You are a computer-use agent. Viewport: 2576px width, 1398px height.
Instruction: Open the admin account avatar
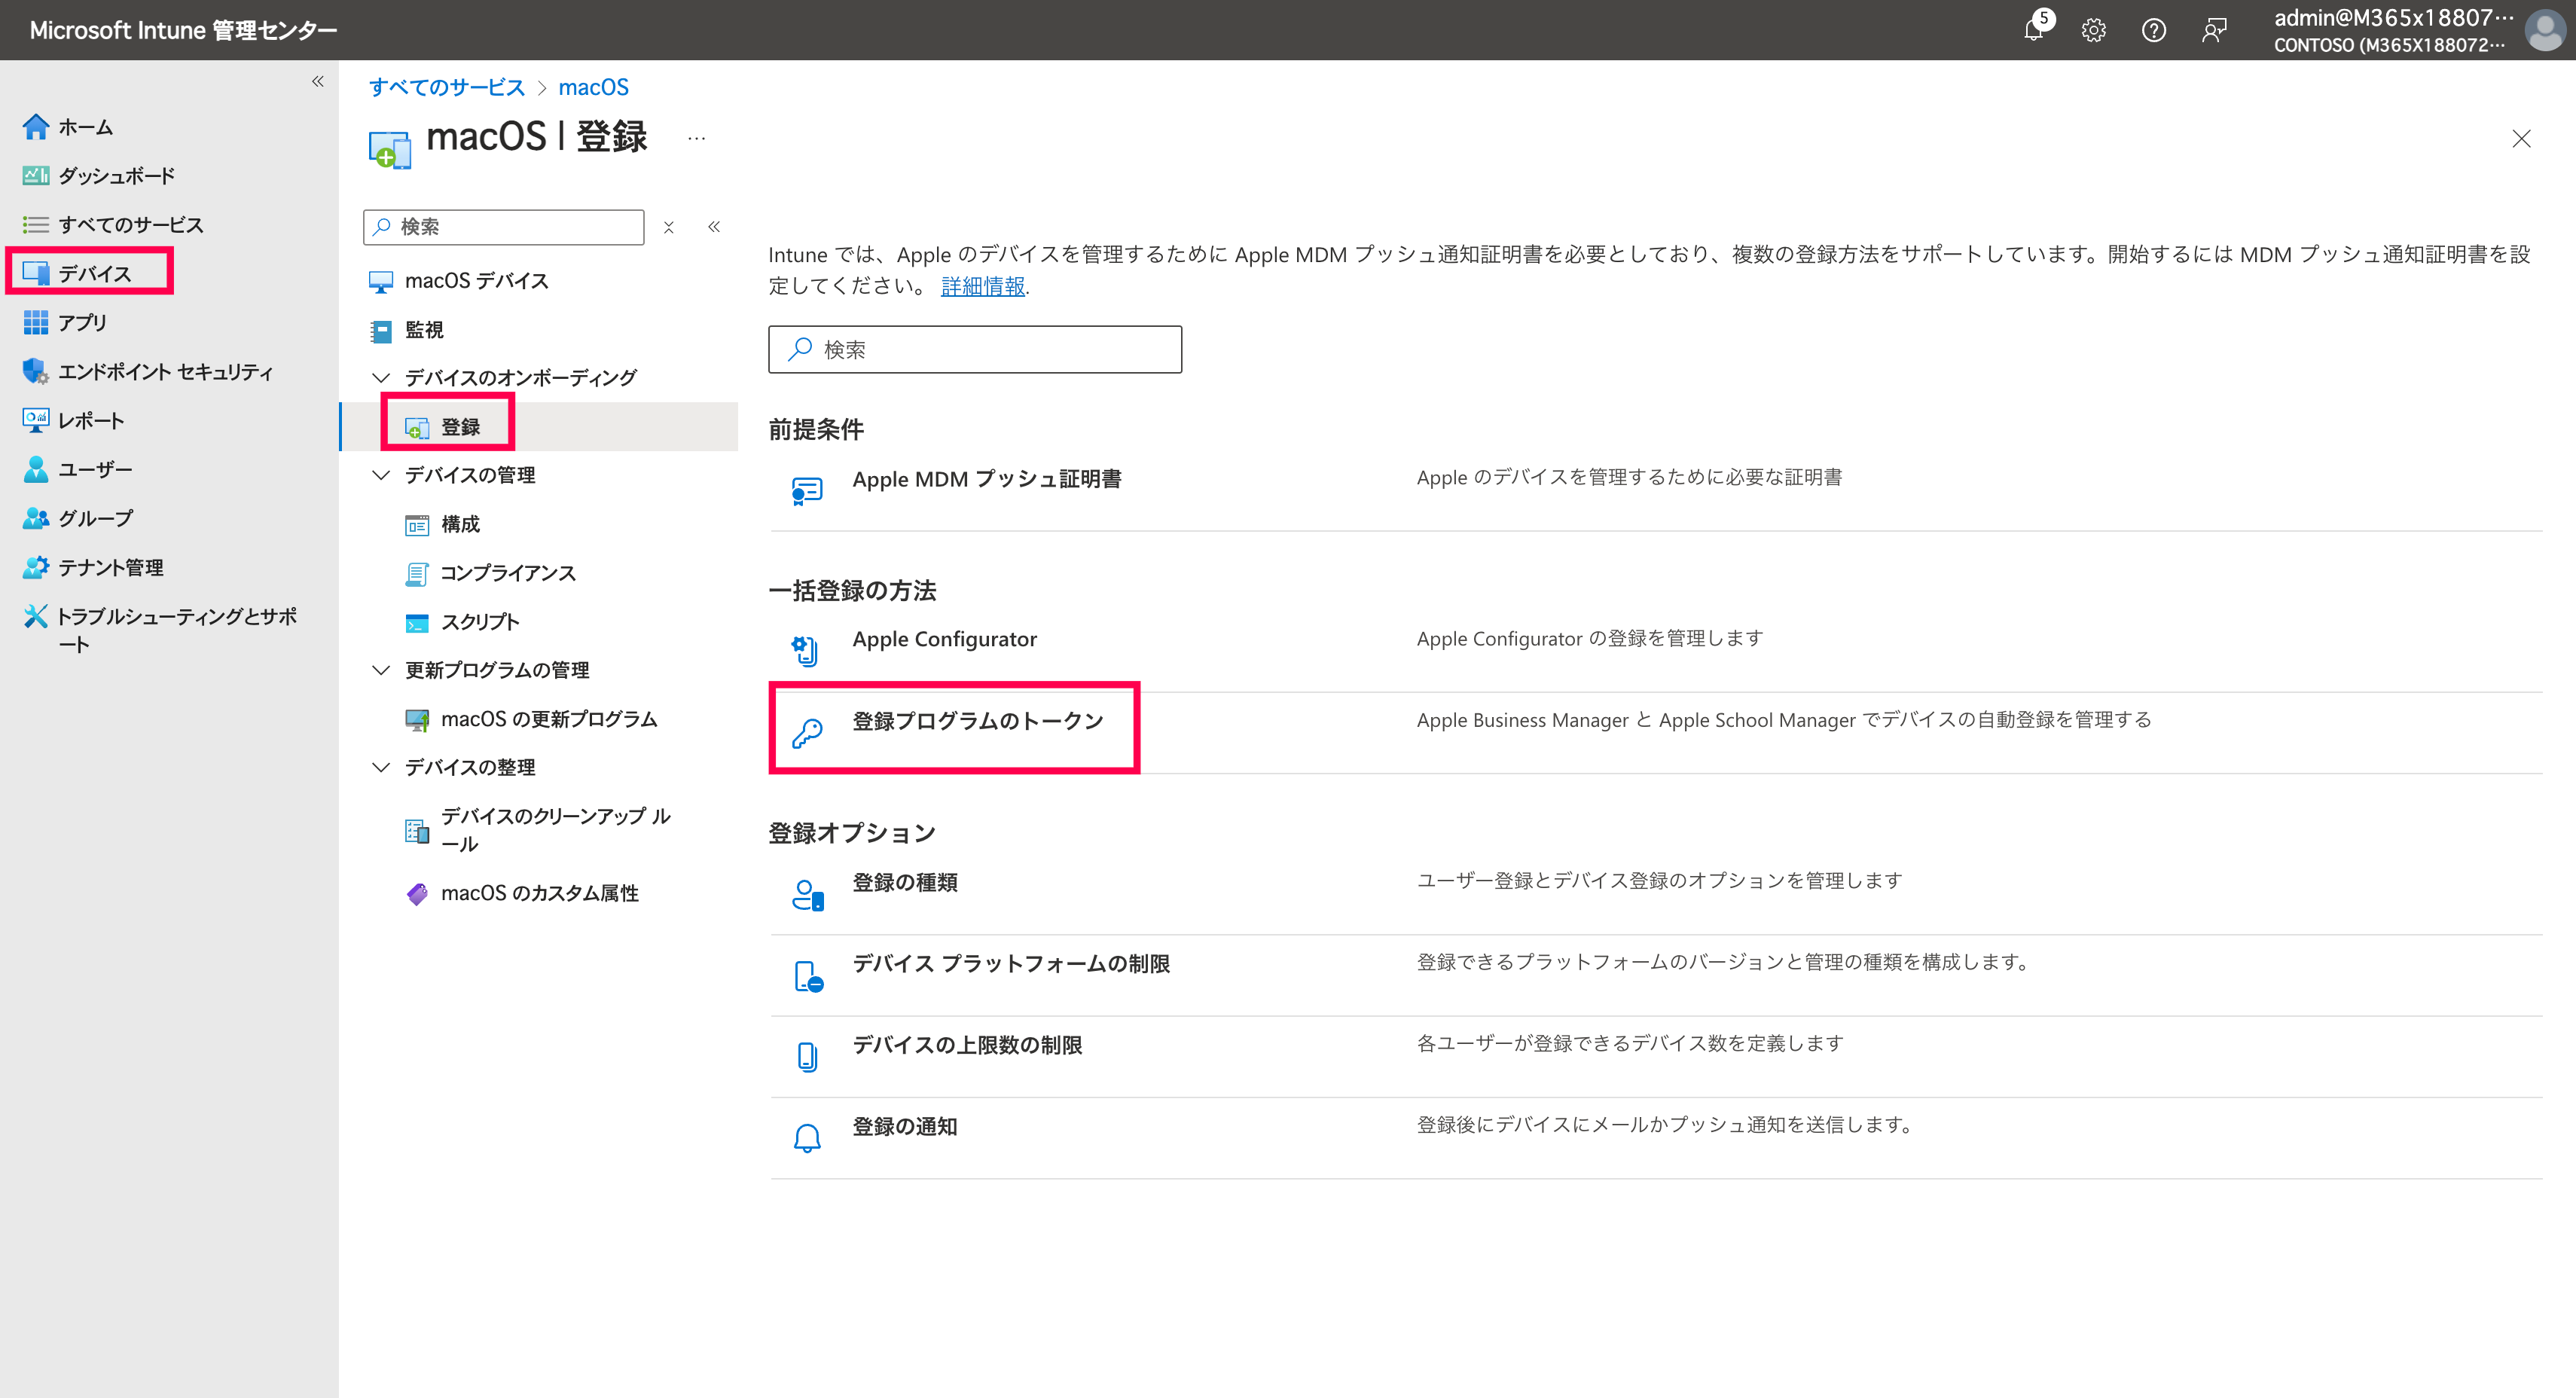point(2544,30)
